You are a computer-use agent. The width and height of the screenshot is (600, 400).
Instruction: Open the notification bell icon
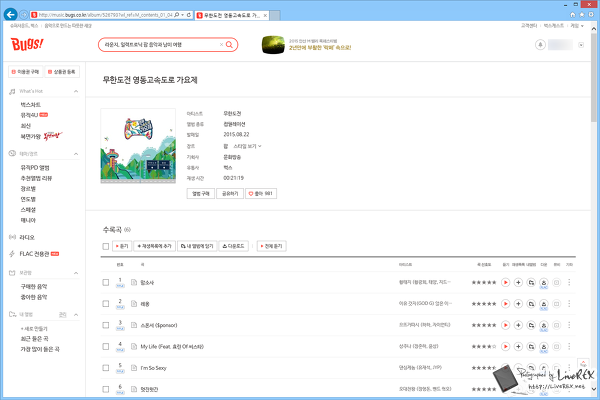point(540,45)
